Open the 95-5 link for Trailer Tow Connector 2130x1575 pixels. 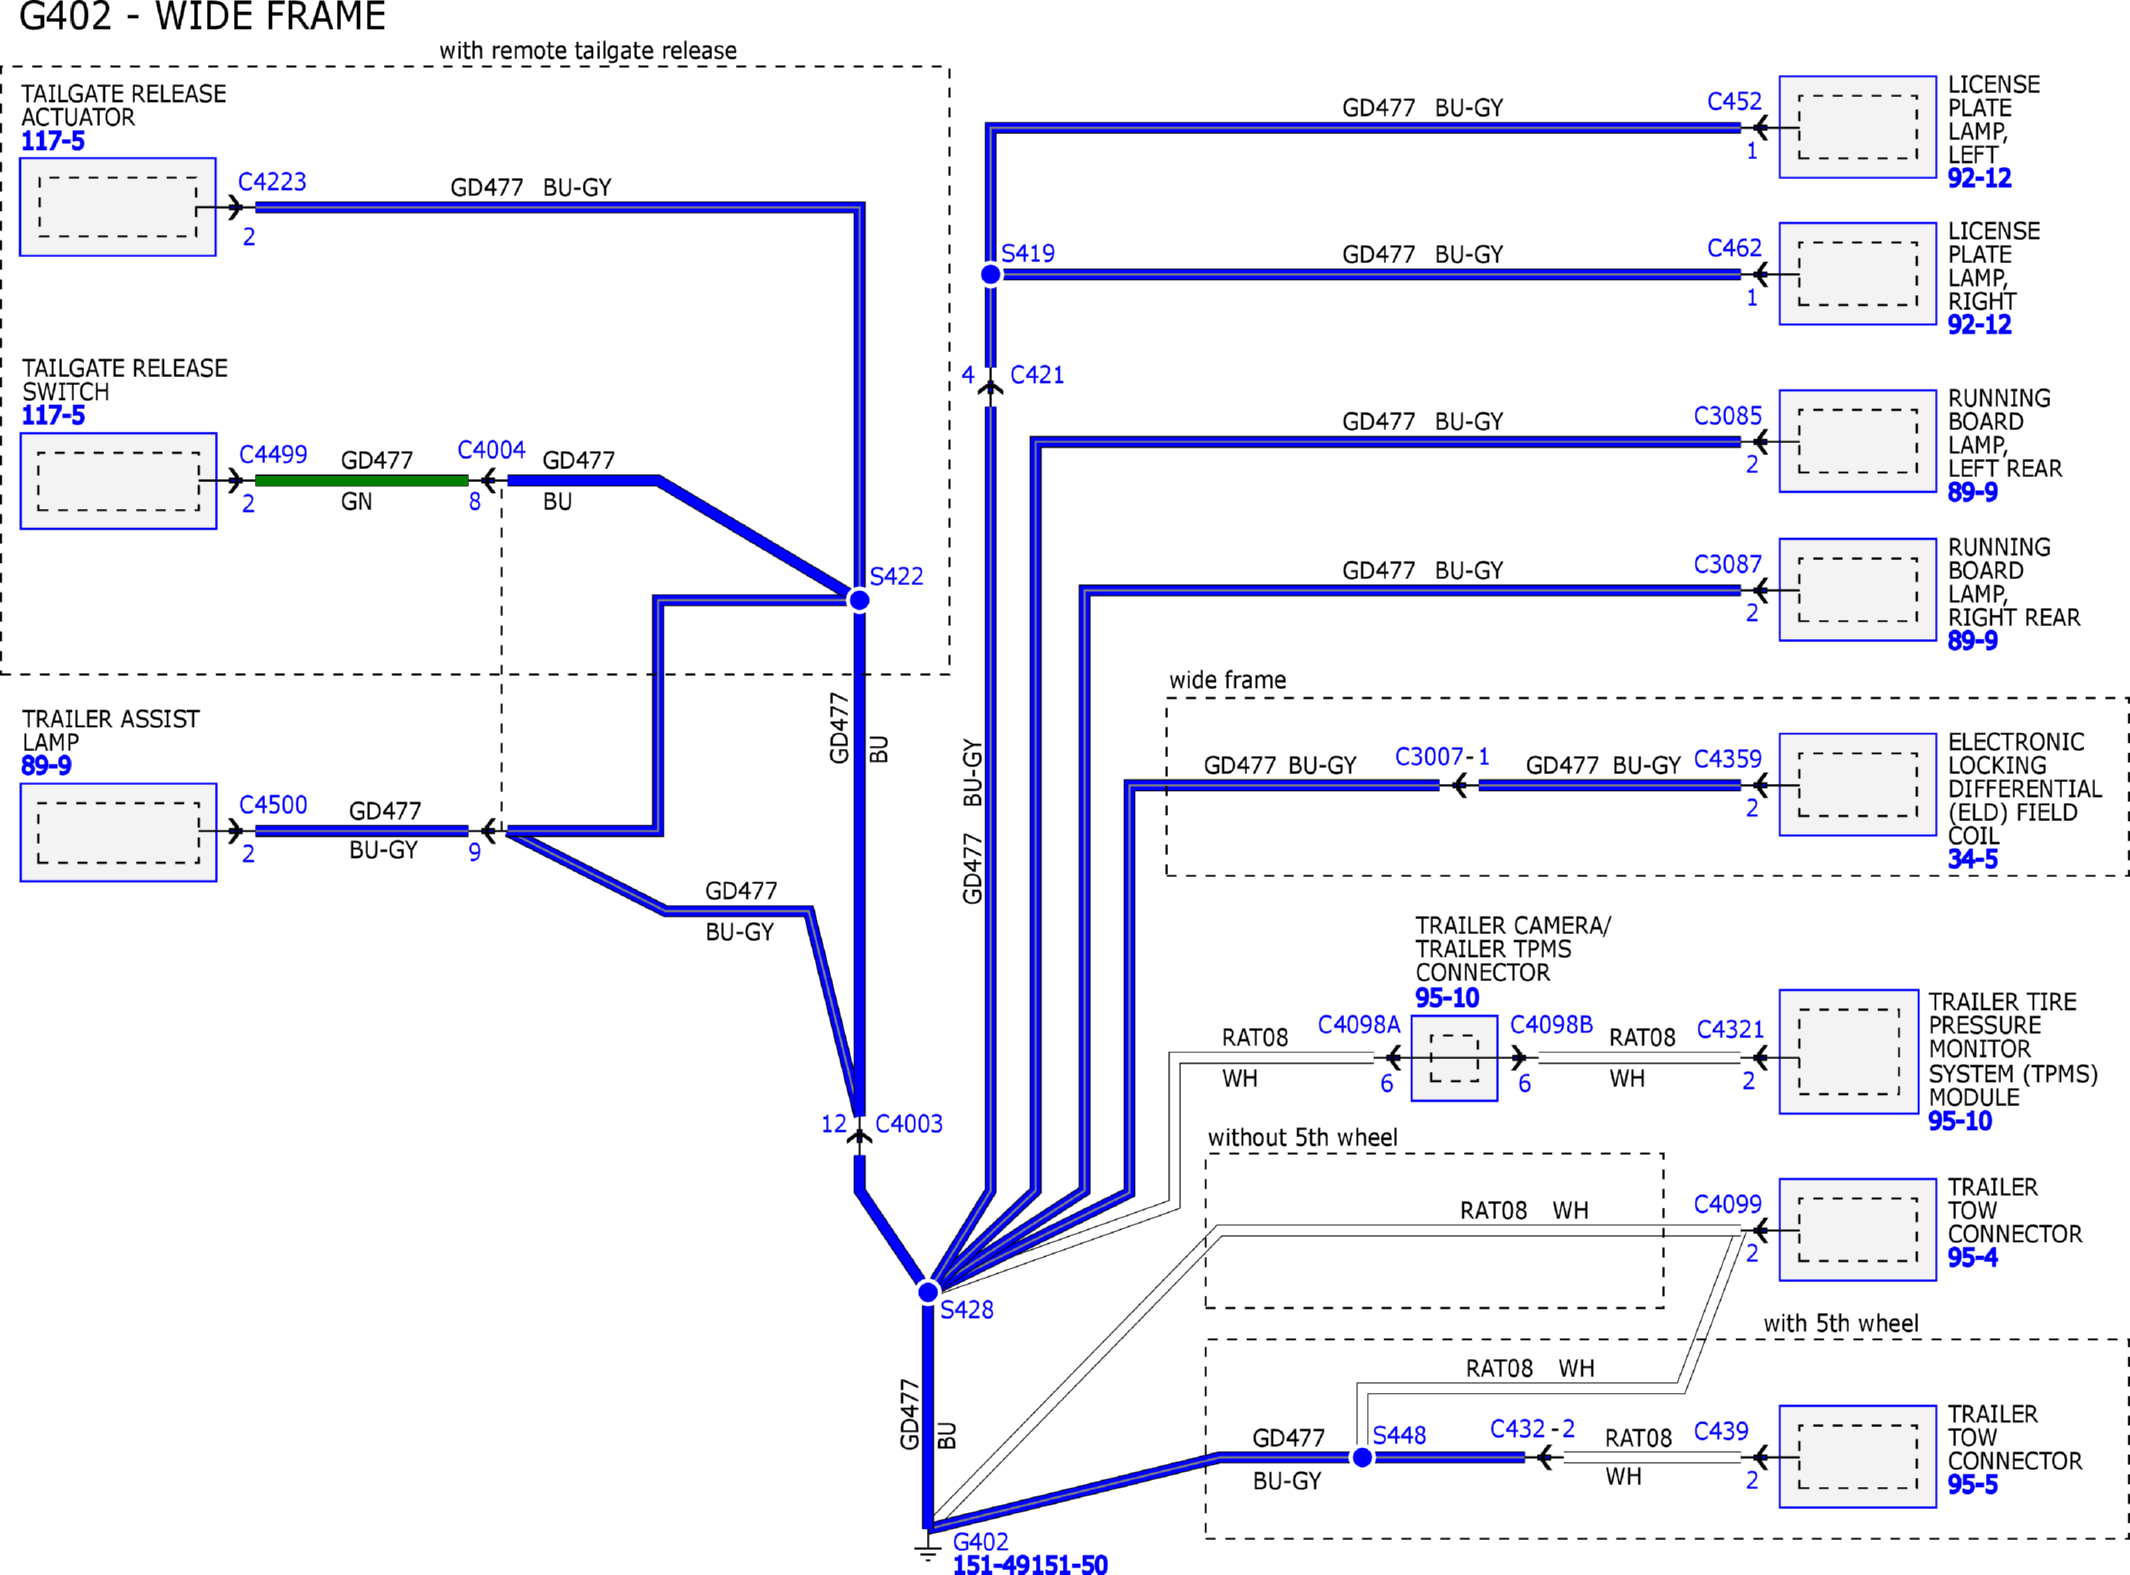1972,1484
